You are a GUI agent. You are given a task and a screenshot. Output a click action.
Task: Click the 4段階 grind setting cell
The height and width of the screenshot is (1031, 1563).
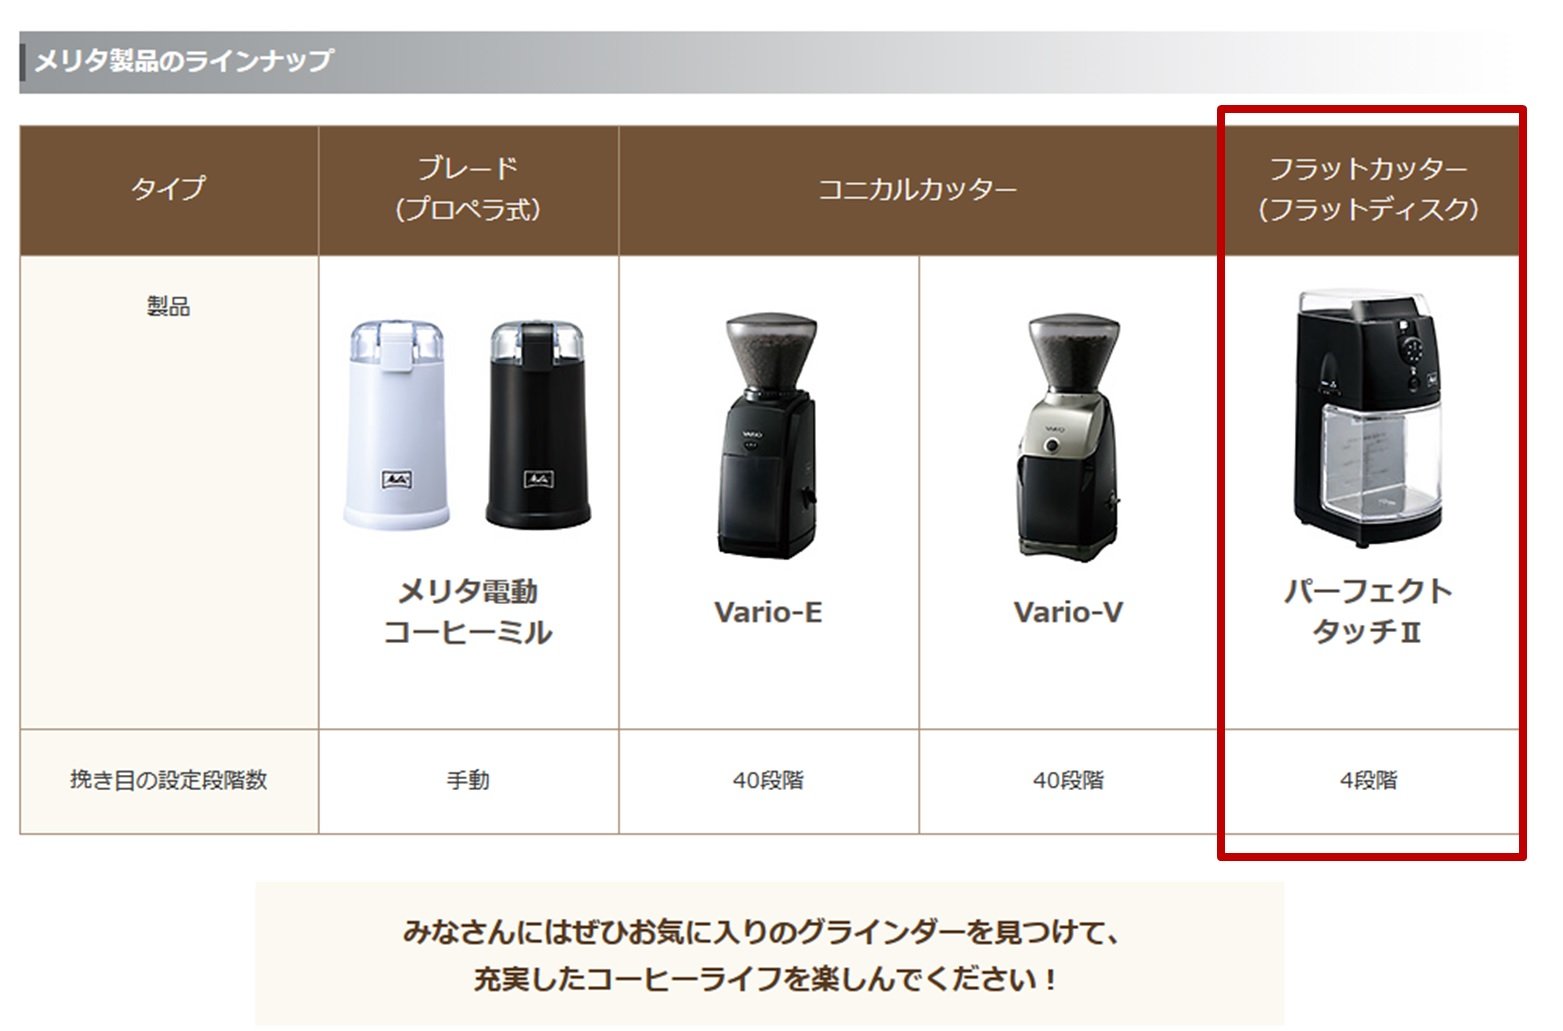tap(1368, 780)
